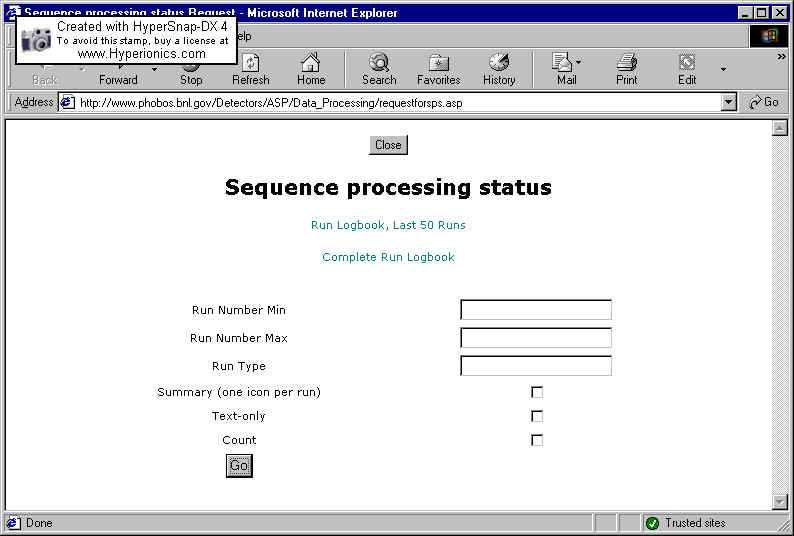
Task: Click the IE page icon in status bar
Action: tap(14, 523)
